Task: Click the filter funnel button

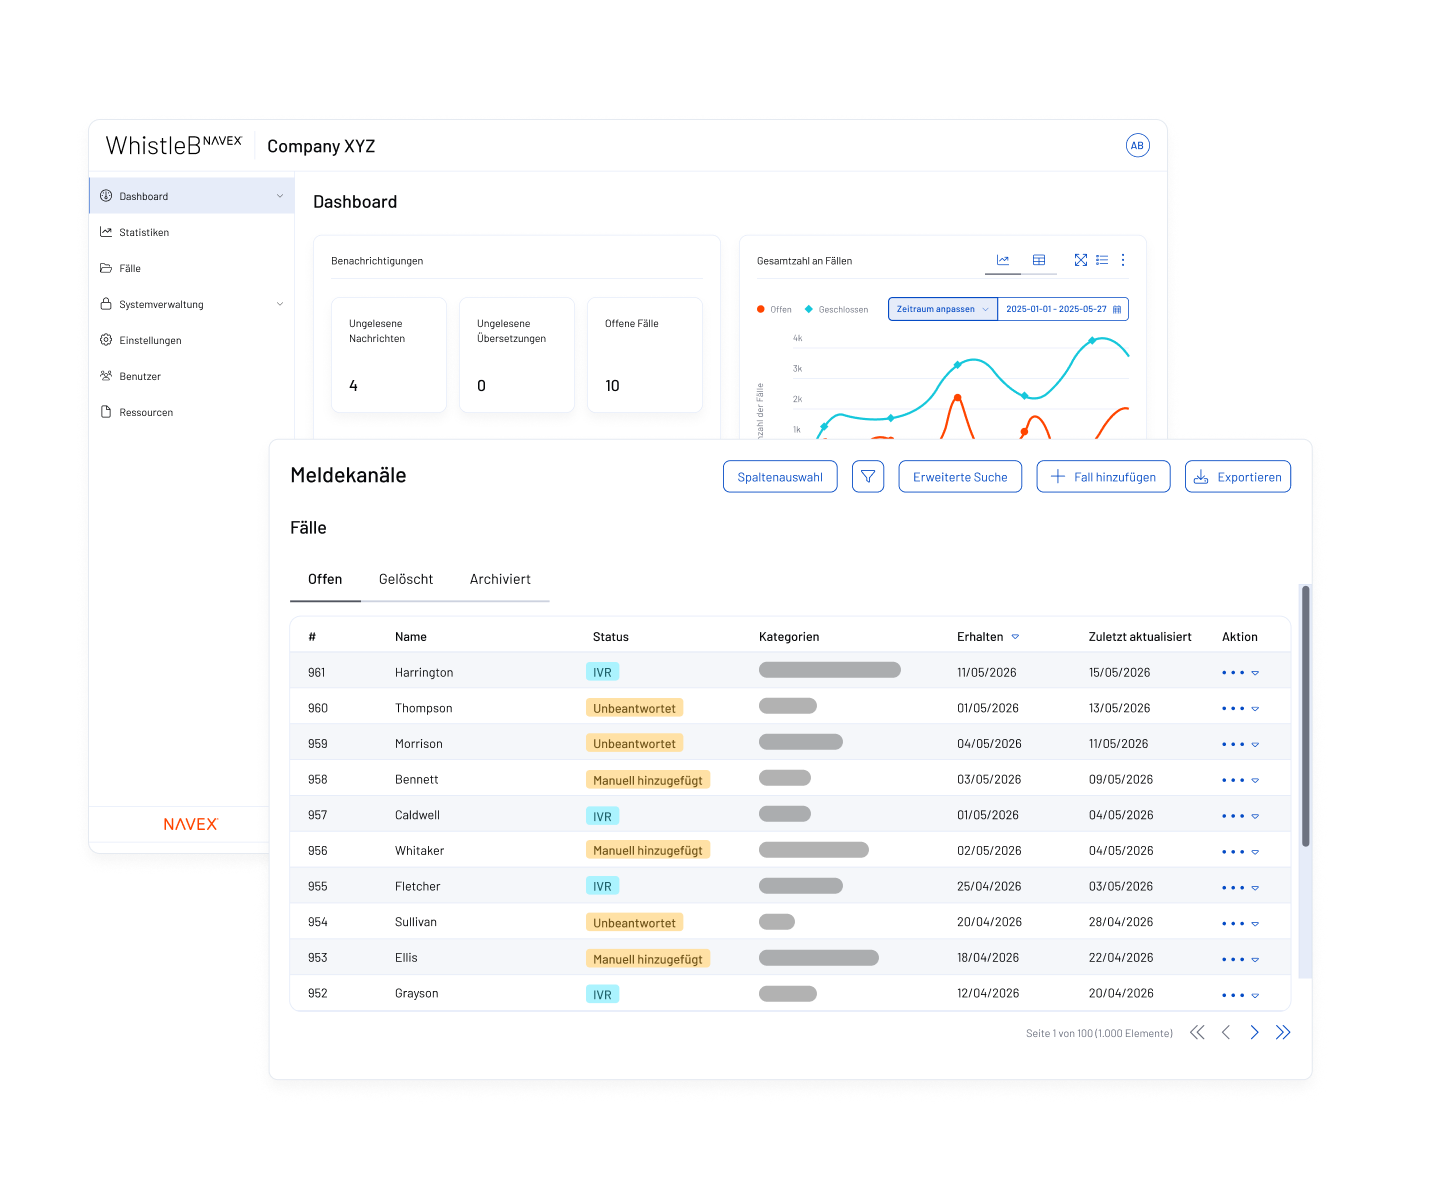Action: click(868, 477)
